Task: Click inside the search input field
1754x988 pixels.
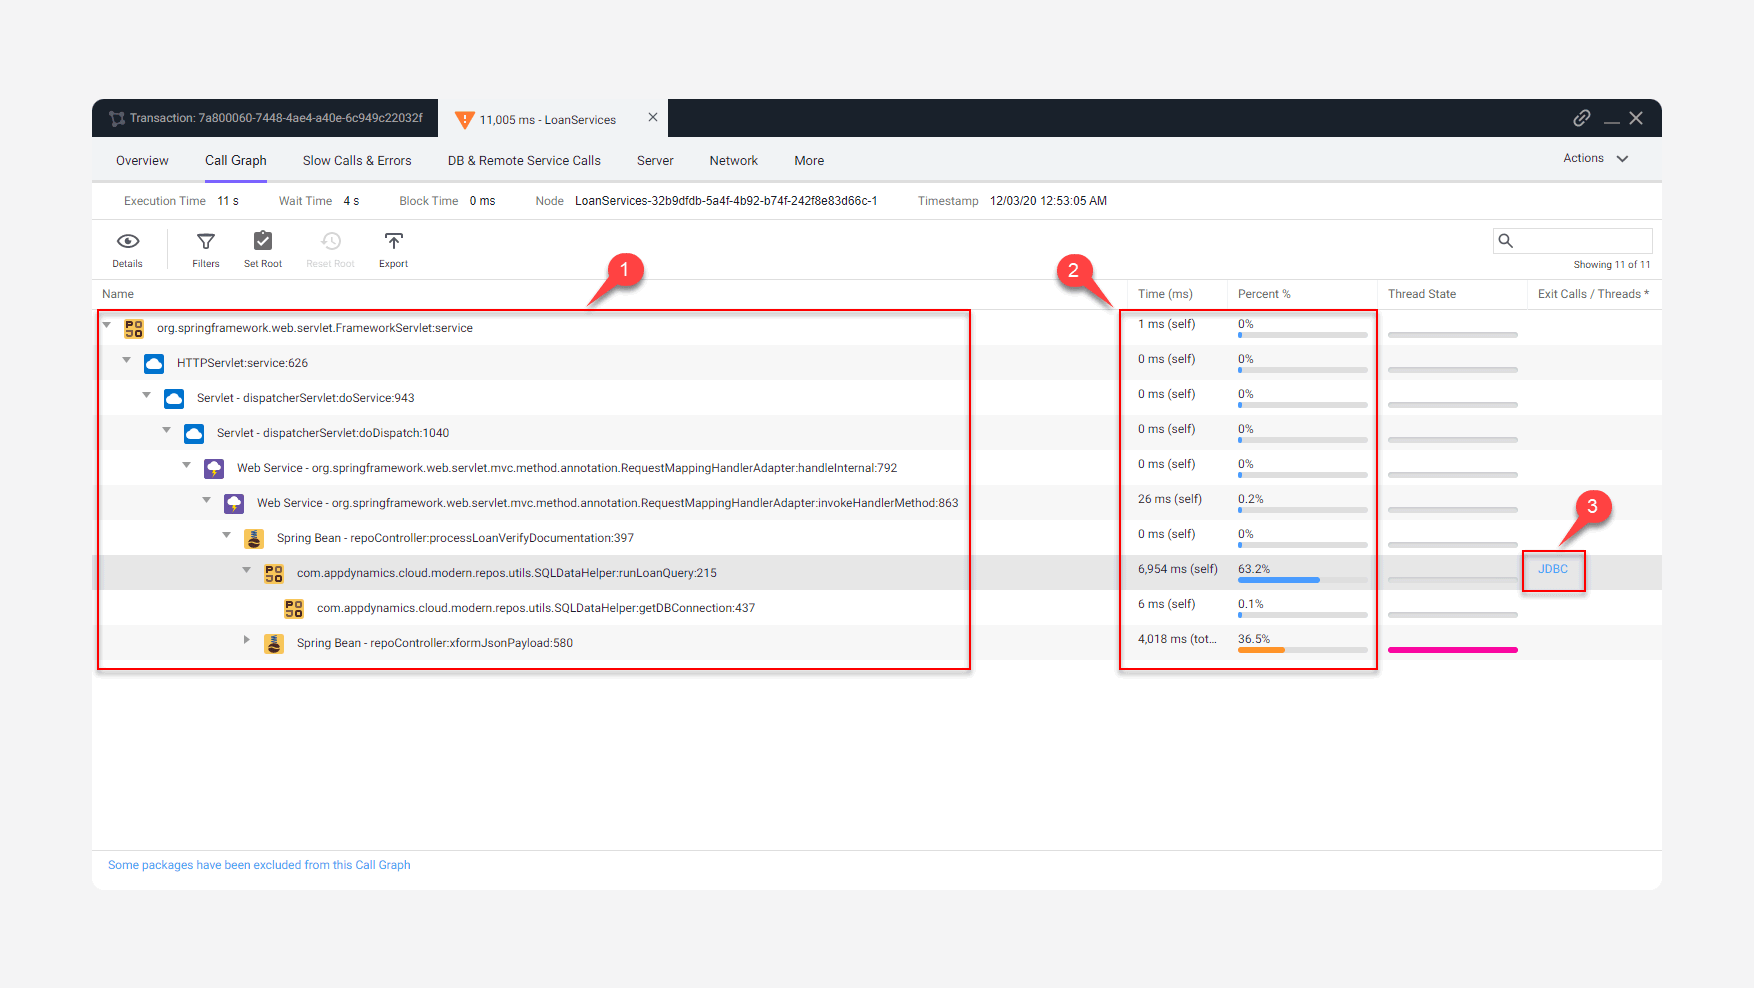Action: pos(1580,240)
